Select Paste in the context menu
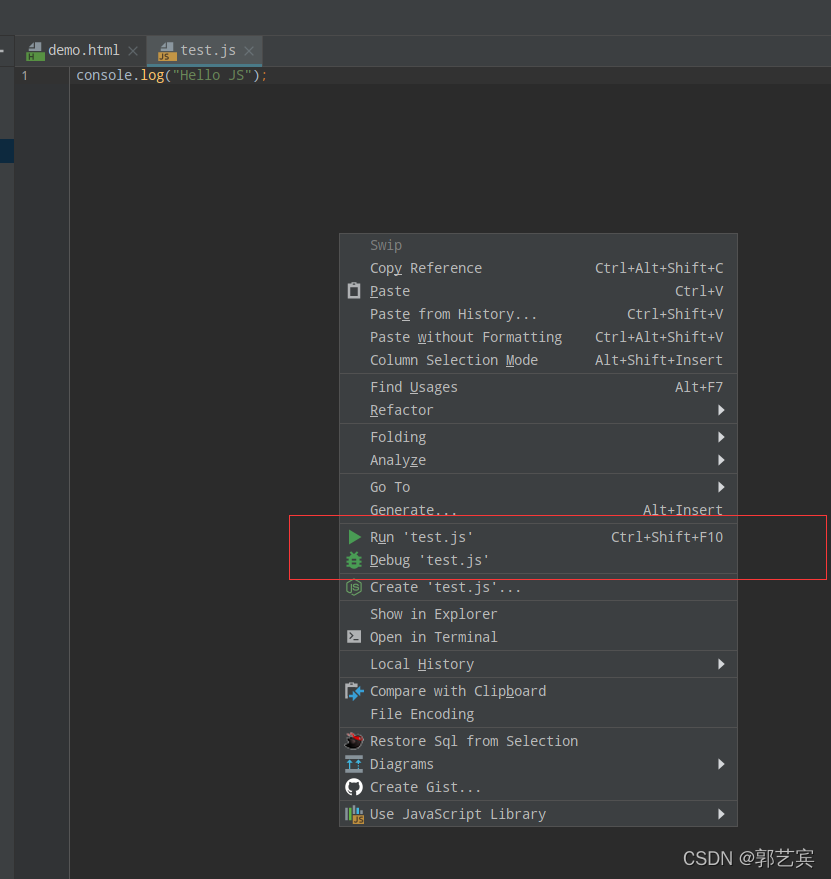Image resolution: width=831 pixels, height=879 pixels. (538, 291)
